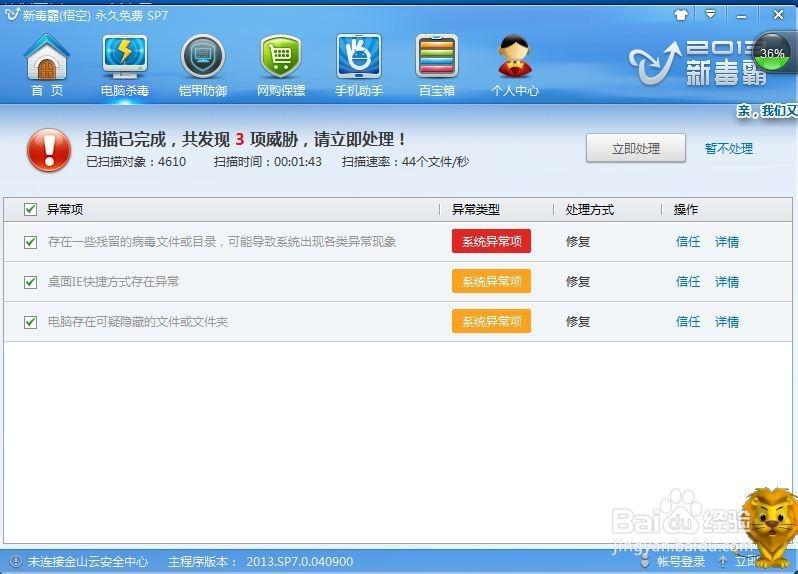This screenshot has height=574, width=798.
Task: Select the 桌面IE快捷方式存在异常 row text
Action: (x=113, y=281)
